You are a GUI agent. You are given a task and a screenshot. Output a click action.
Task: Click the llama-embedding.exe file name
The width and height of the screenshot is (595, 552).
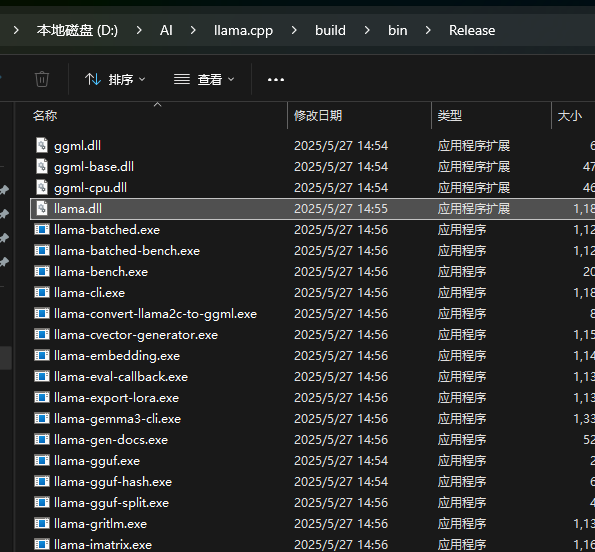point(117,356)
